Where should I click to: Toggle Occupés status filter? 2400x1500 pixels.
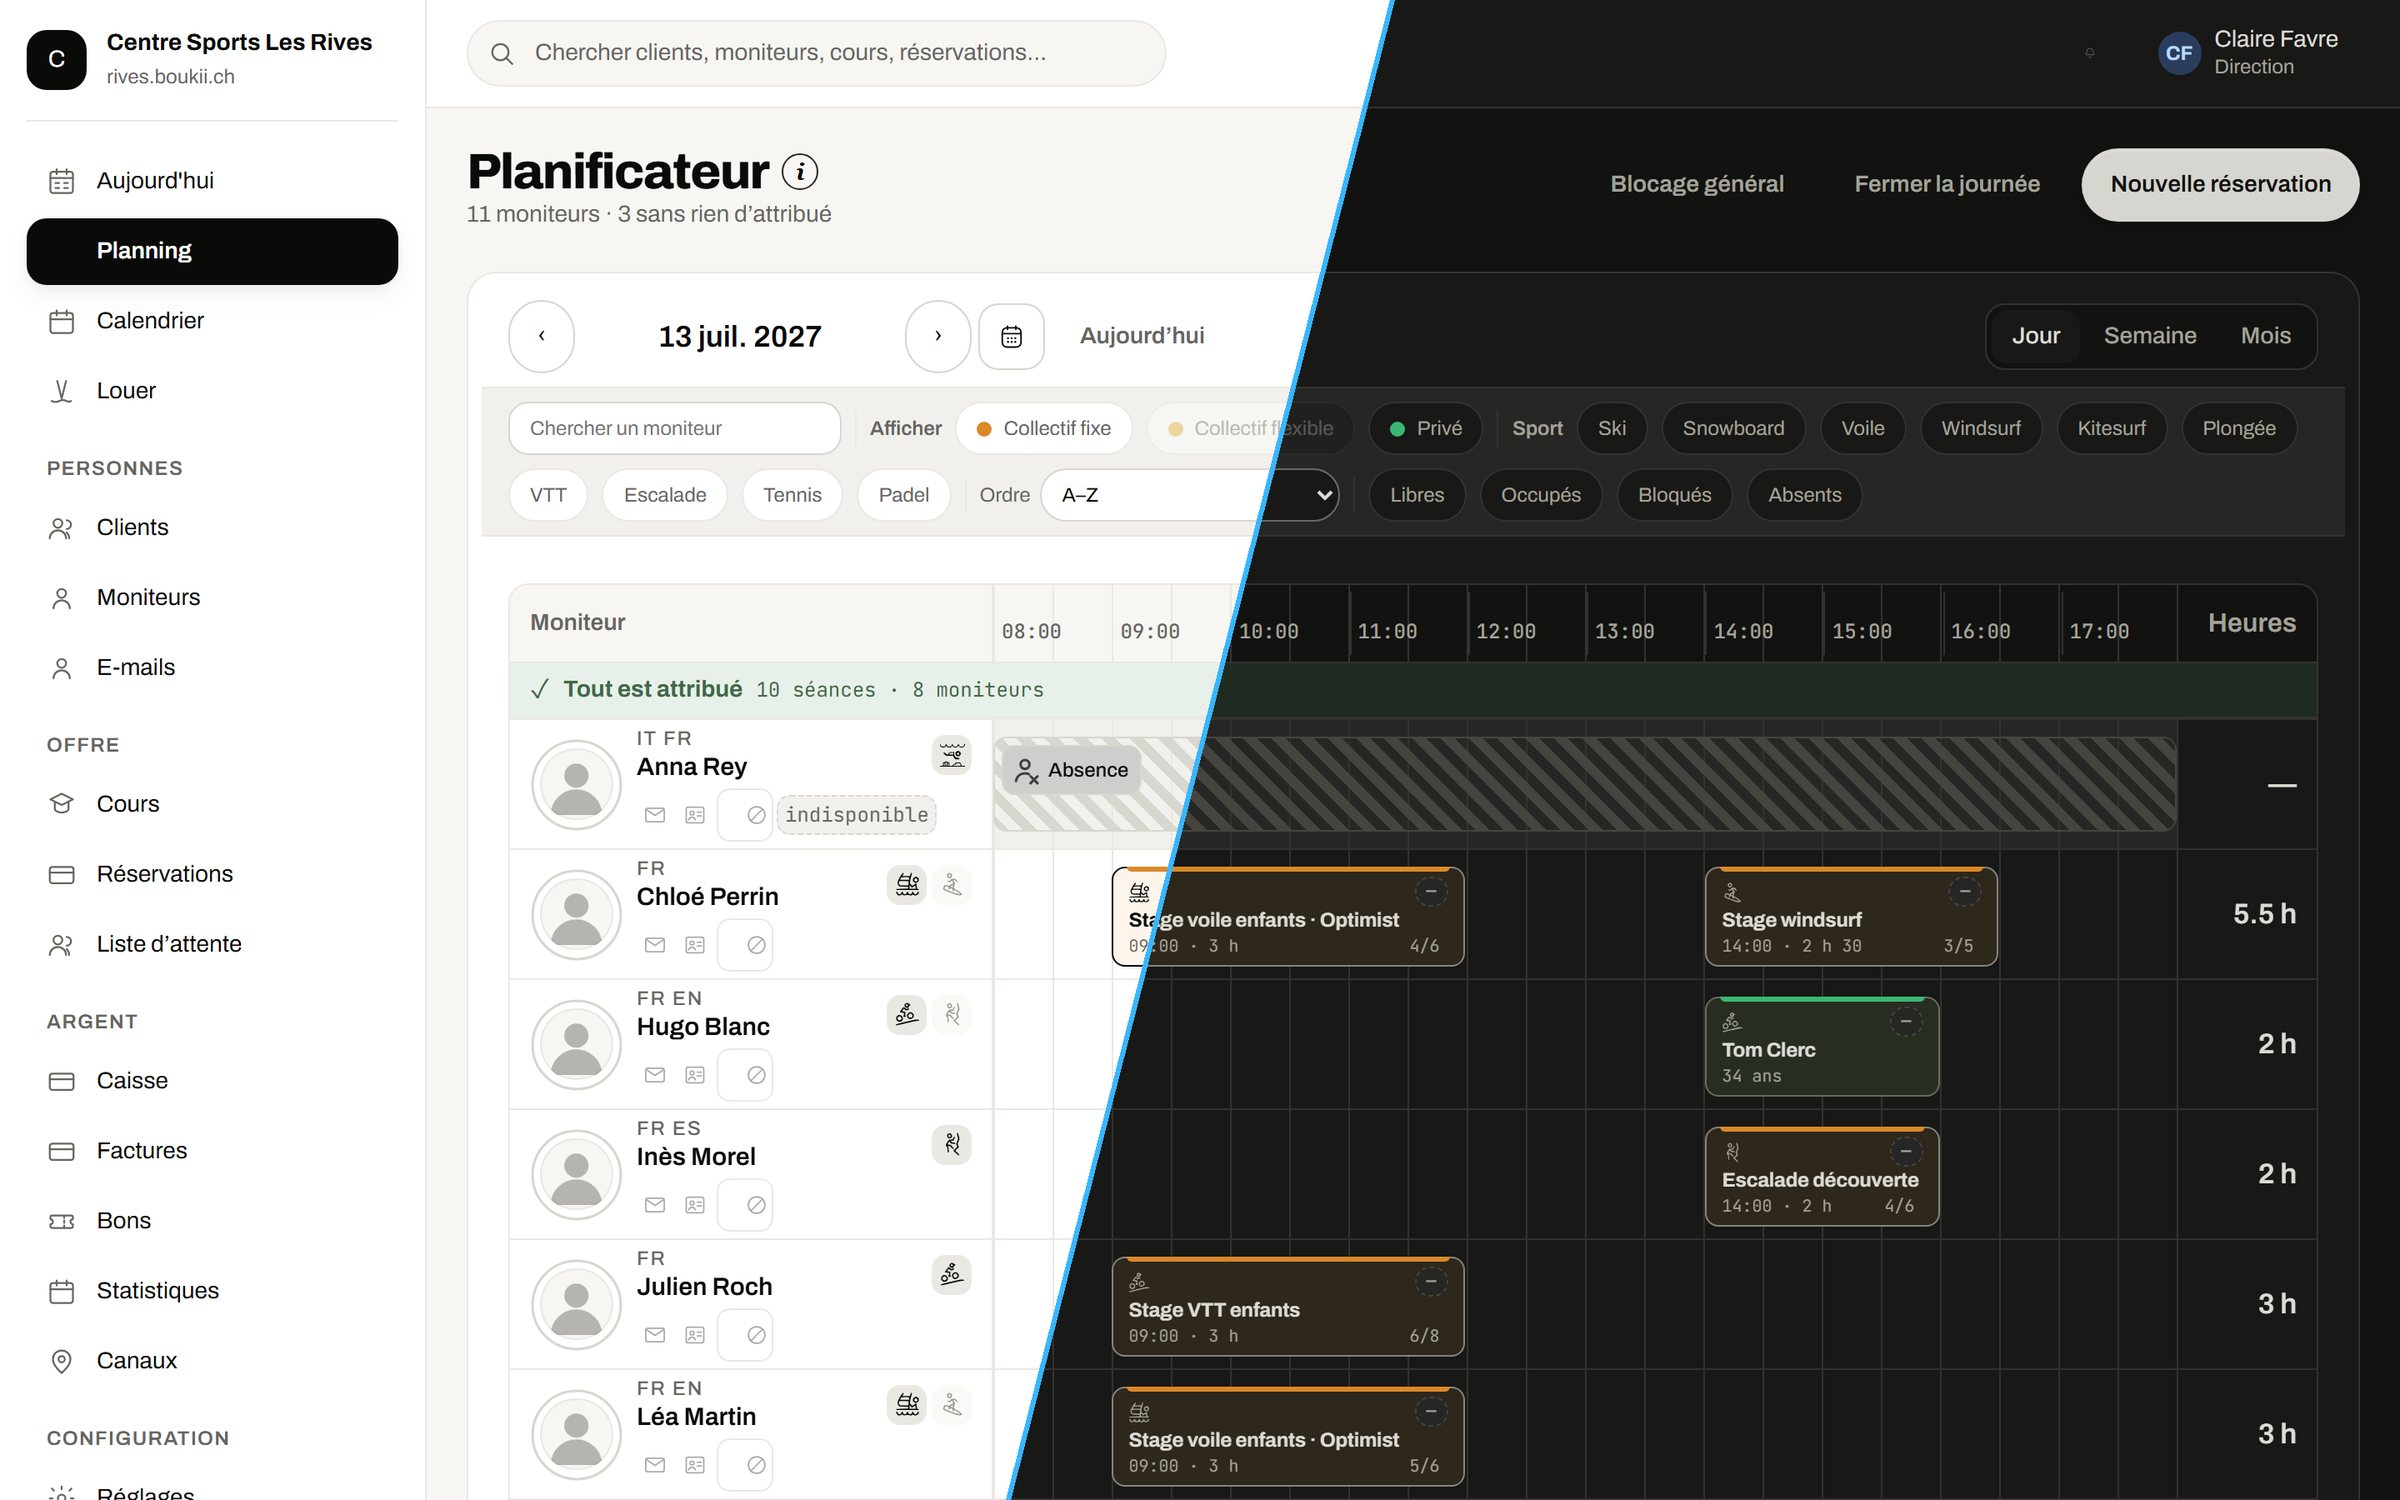coord(1540,495)
